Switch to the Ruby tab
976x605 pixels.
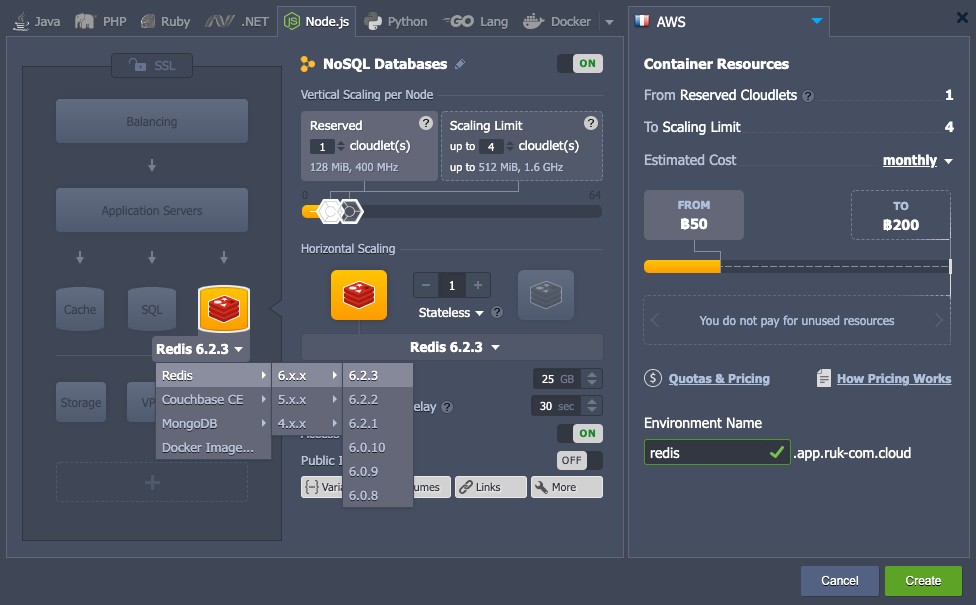(x=166, y=22)
